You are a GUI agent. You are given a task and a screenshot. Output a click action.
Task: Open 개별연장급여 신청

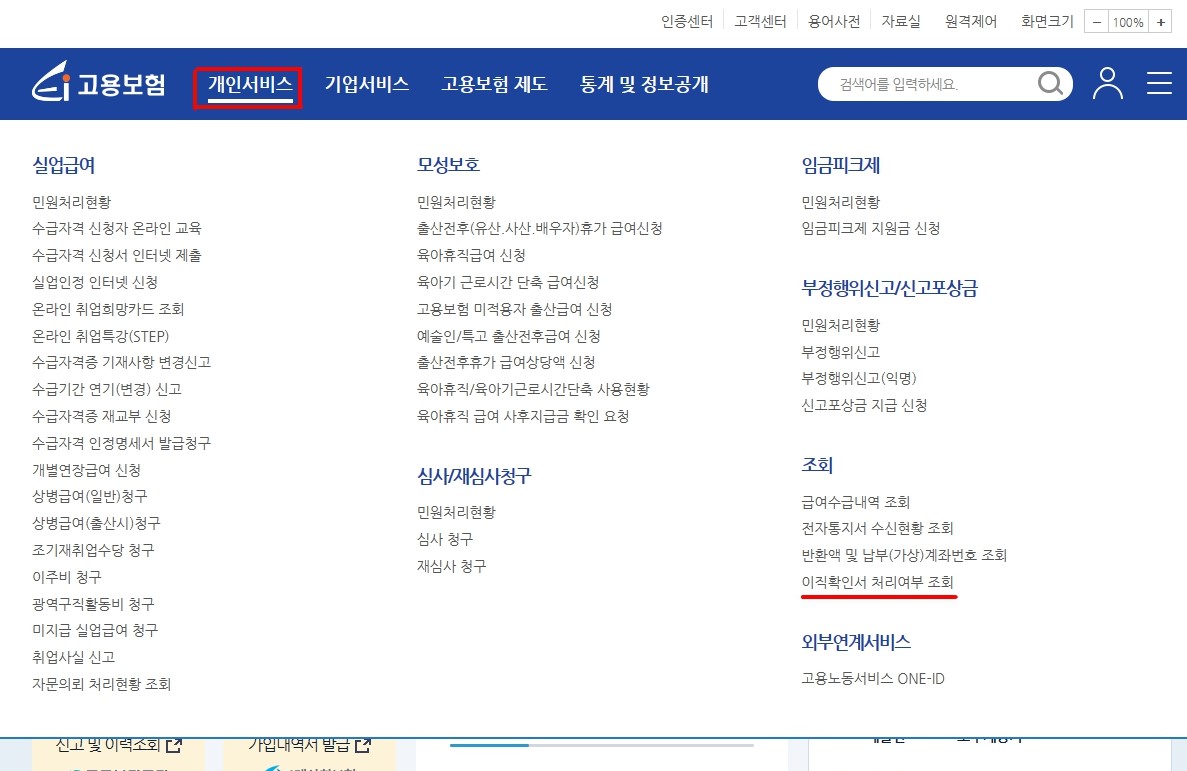(x=86, y=470)
